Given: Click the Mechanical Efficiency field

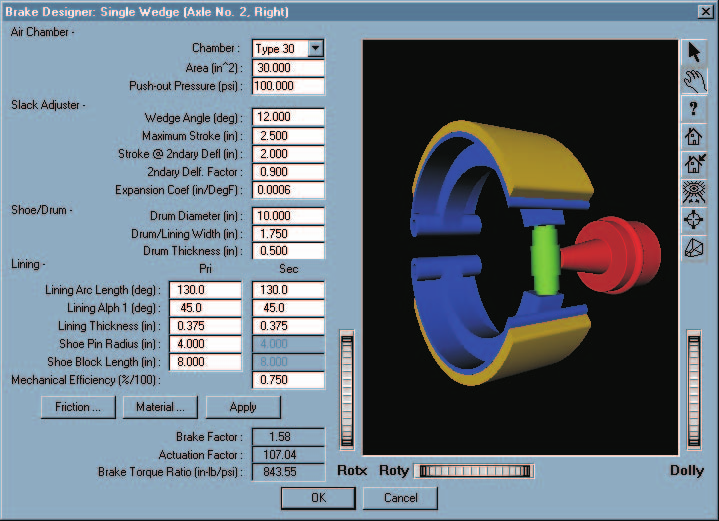Looking at the screenshot, I should click(x=288, y=380).
